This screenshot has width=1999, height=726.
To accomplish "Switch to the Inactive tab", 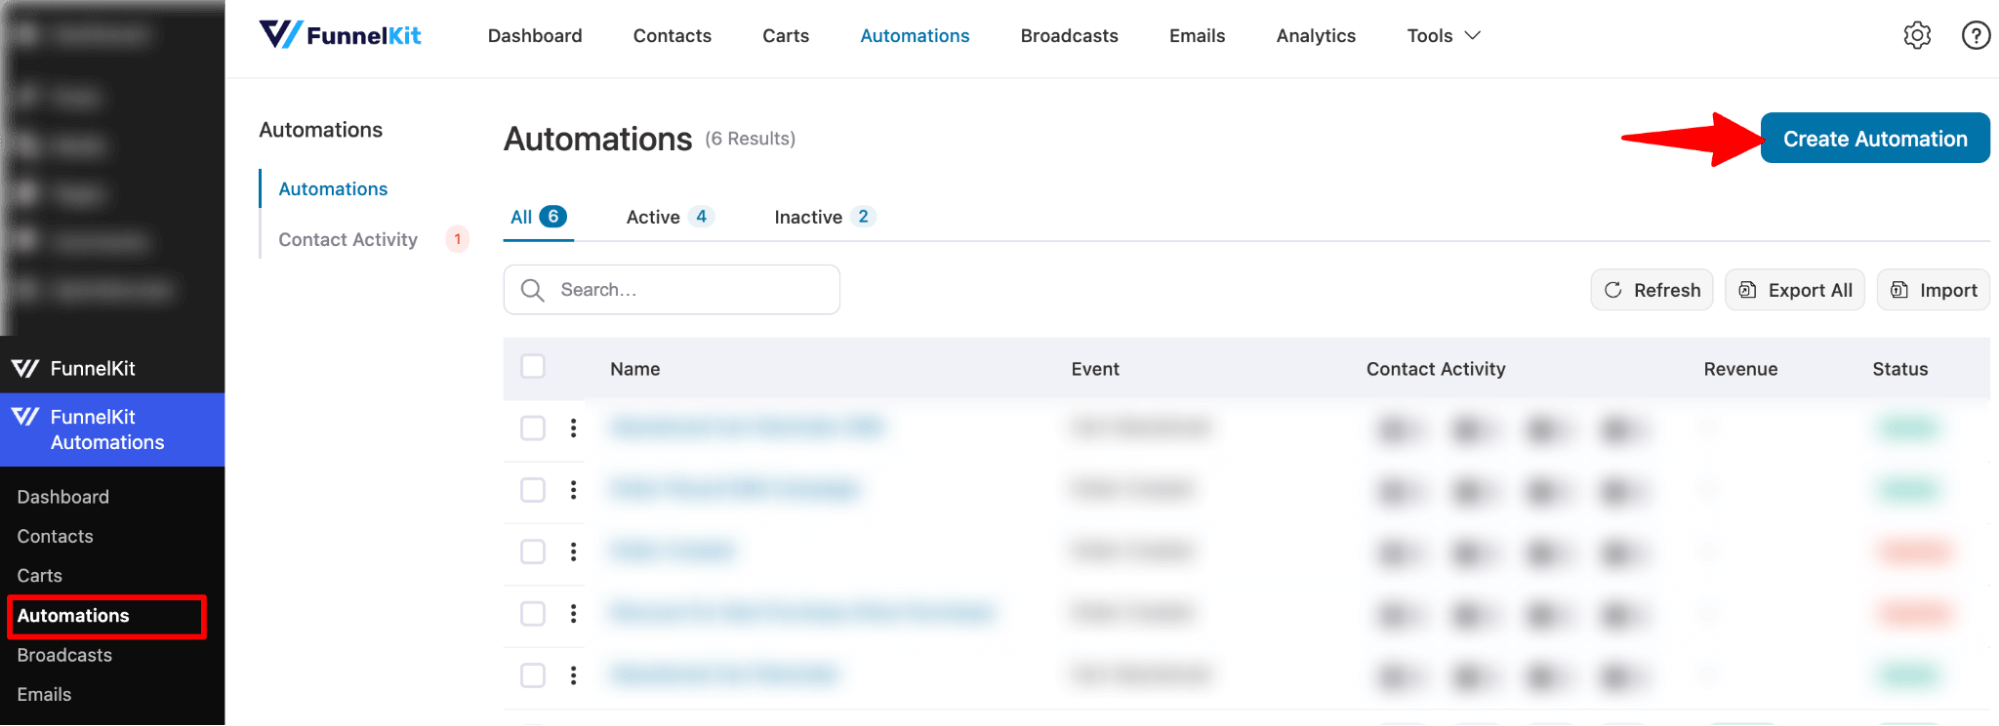I will [x=825, y=217].
